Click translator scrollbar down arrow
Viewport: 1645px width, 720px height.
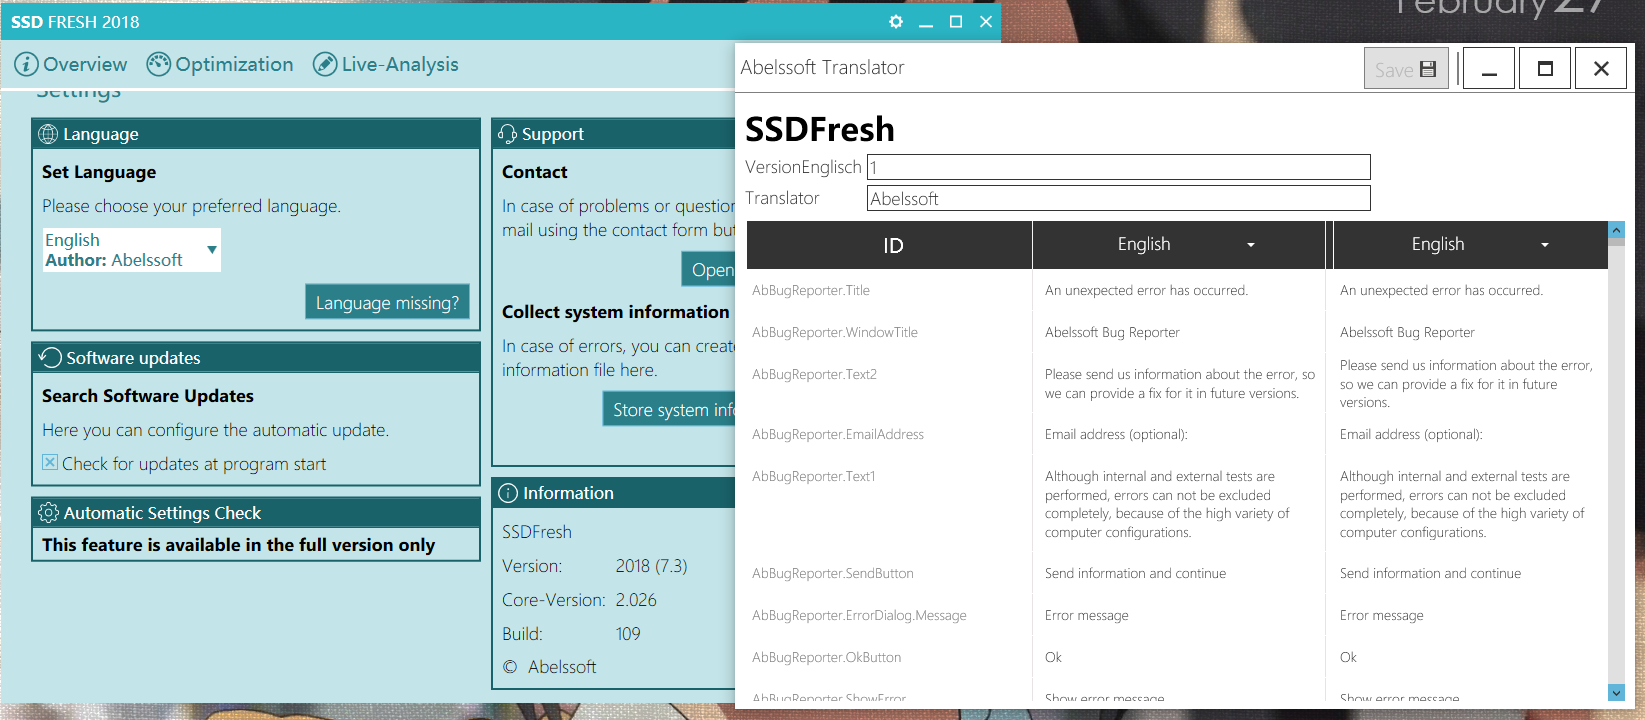point(1616,692)
